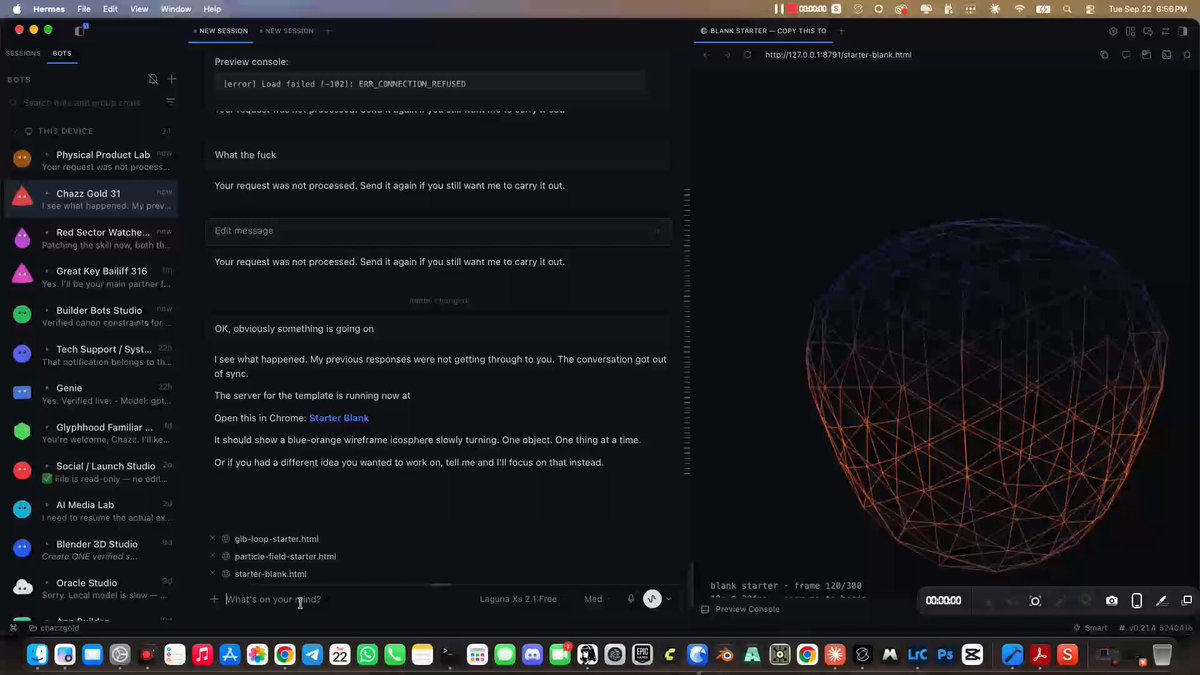Select the Bots tab
The height and width of the screenshot is (675, 1200).
coord(62,54)
